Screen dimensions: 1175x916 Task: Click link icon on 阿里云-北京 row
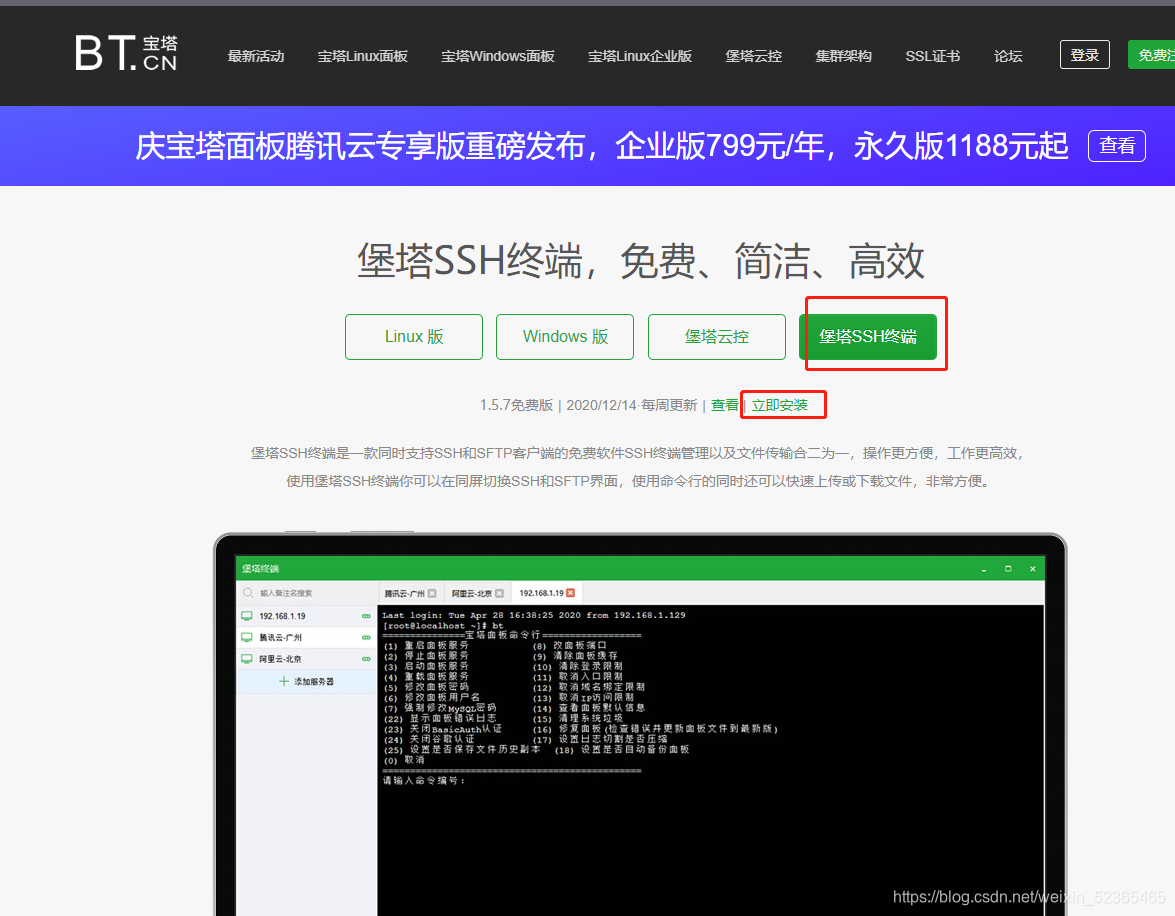pyautogui.click(x=366, y=659)
